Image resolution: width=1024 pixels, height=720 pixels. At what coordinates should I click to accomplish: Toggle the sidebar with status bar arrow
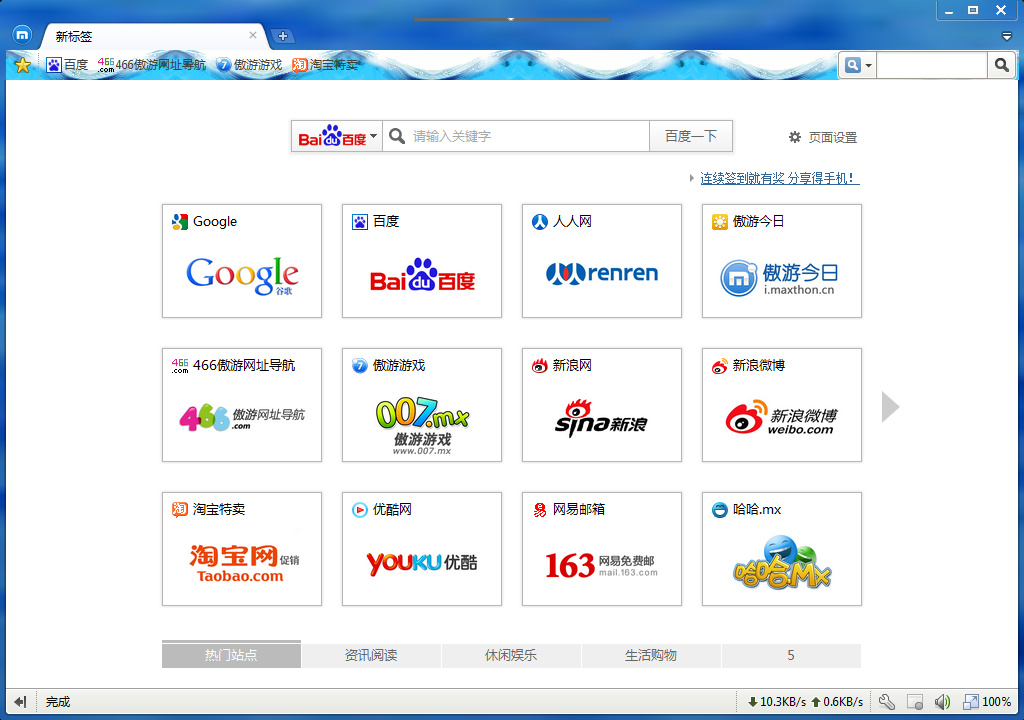20,702
